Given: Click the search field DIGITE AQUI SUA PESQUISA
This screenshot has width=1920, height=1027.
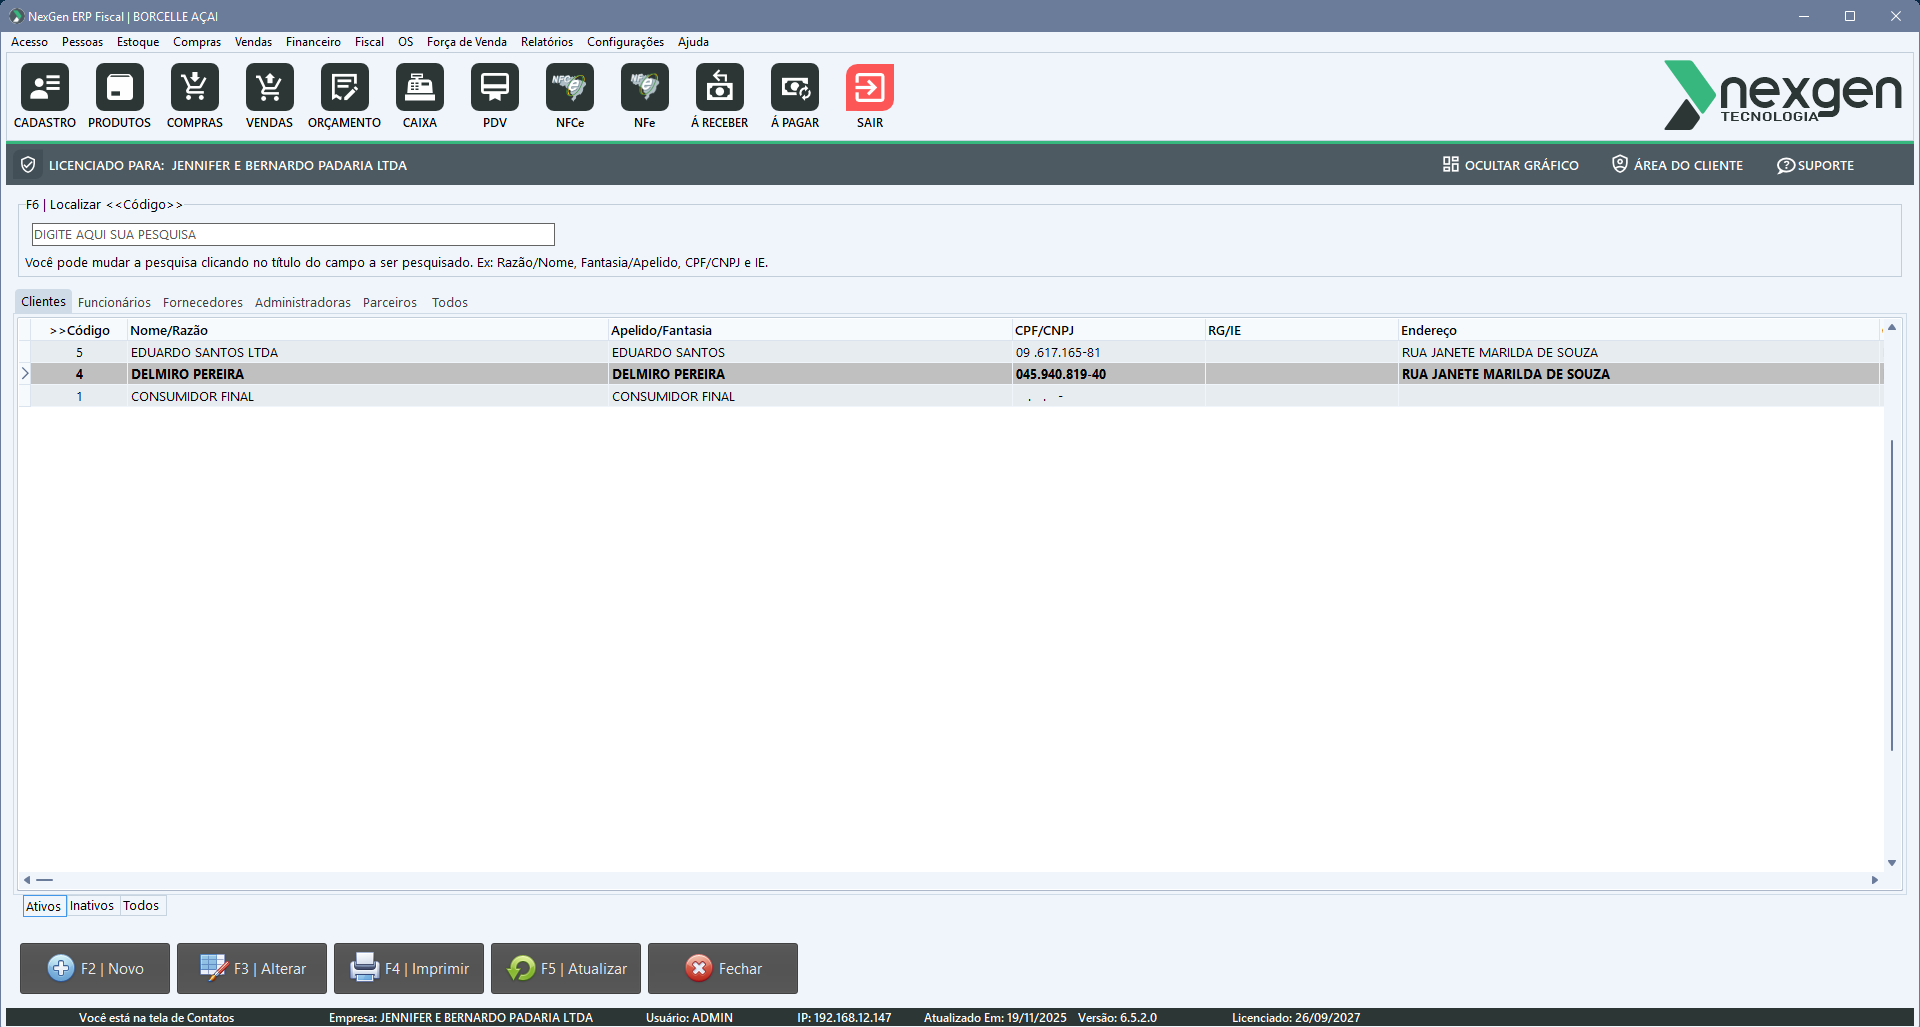Looking at the screenshot, I should tap(293, 235).
